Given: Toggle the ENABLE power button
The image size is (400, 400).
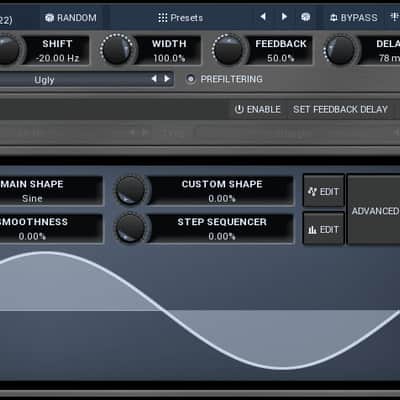Looking at the screenshot, I should point(257,109).
